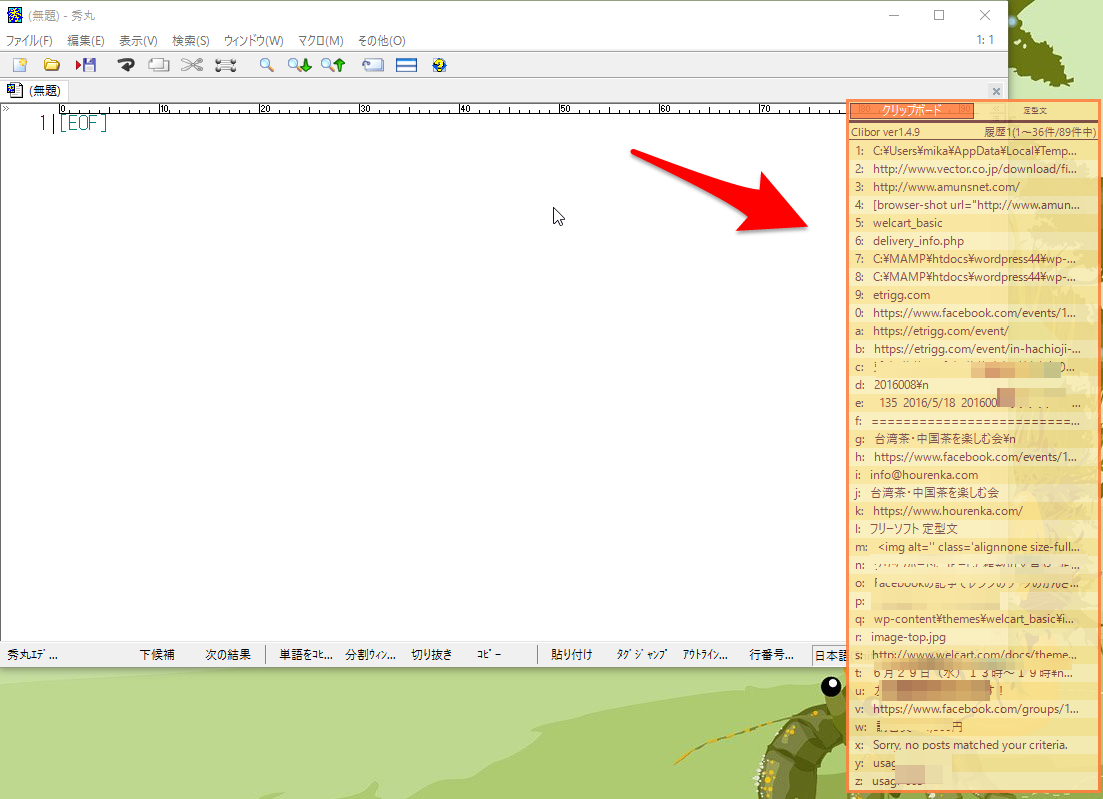This screenshot has width=1103, height=799.
Task: Click the タグジャンプ function key button
Action: [642, 655]
